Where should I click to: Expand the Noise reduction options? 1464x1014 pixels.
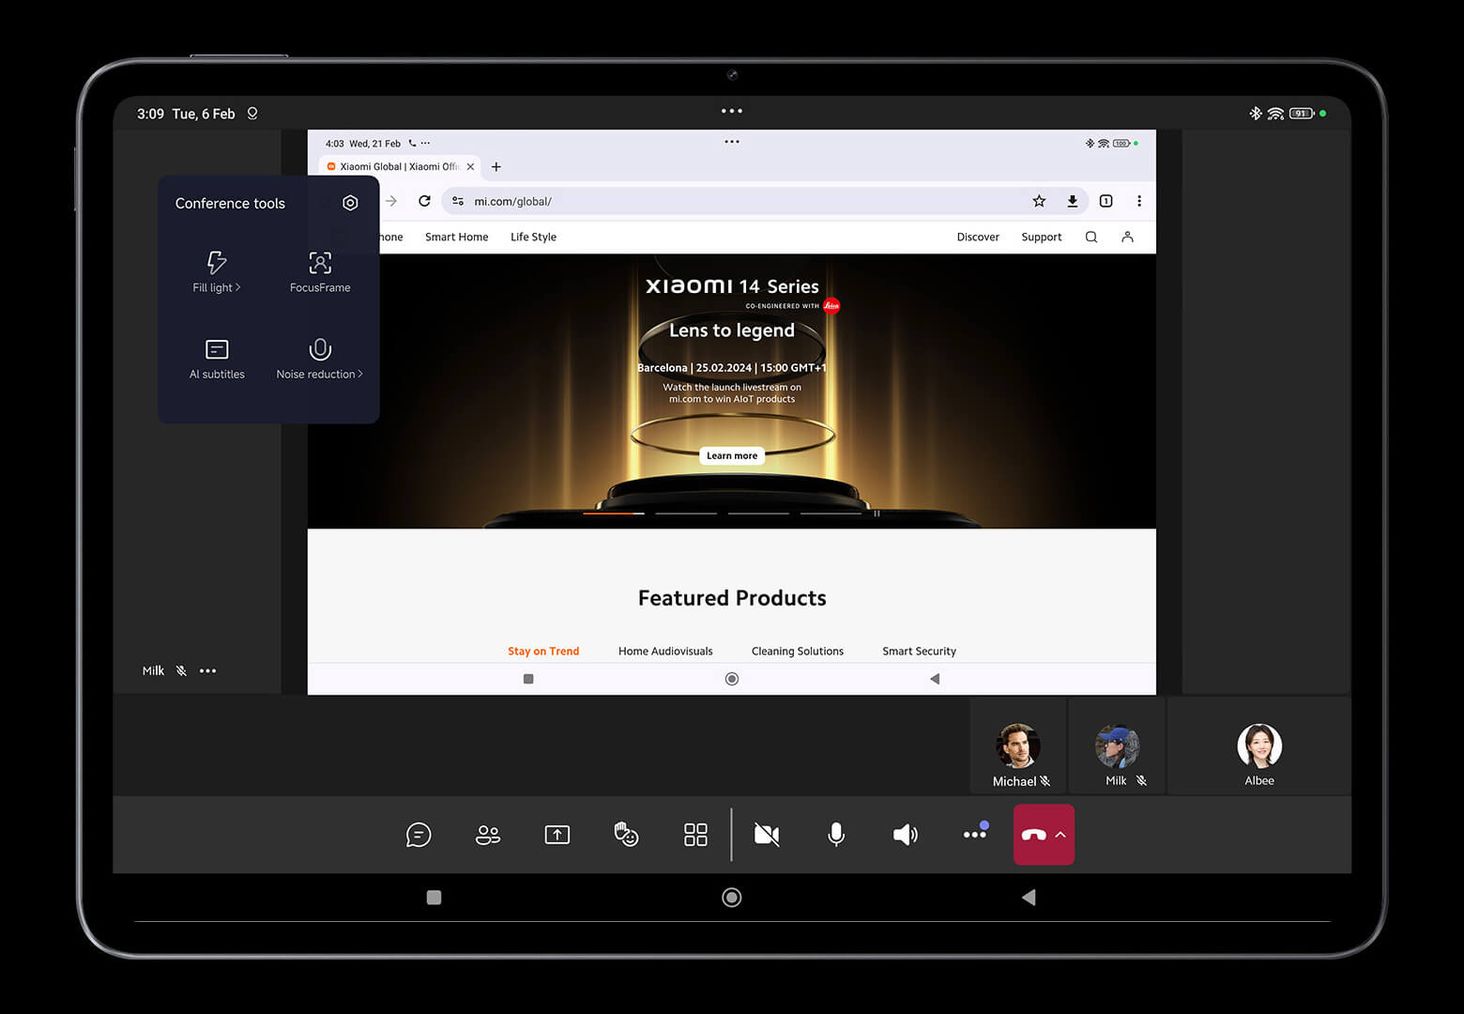(x=320, y=358)
